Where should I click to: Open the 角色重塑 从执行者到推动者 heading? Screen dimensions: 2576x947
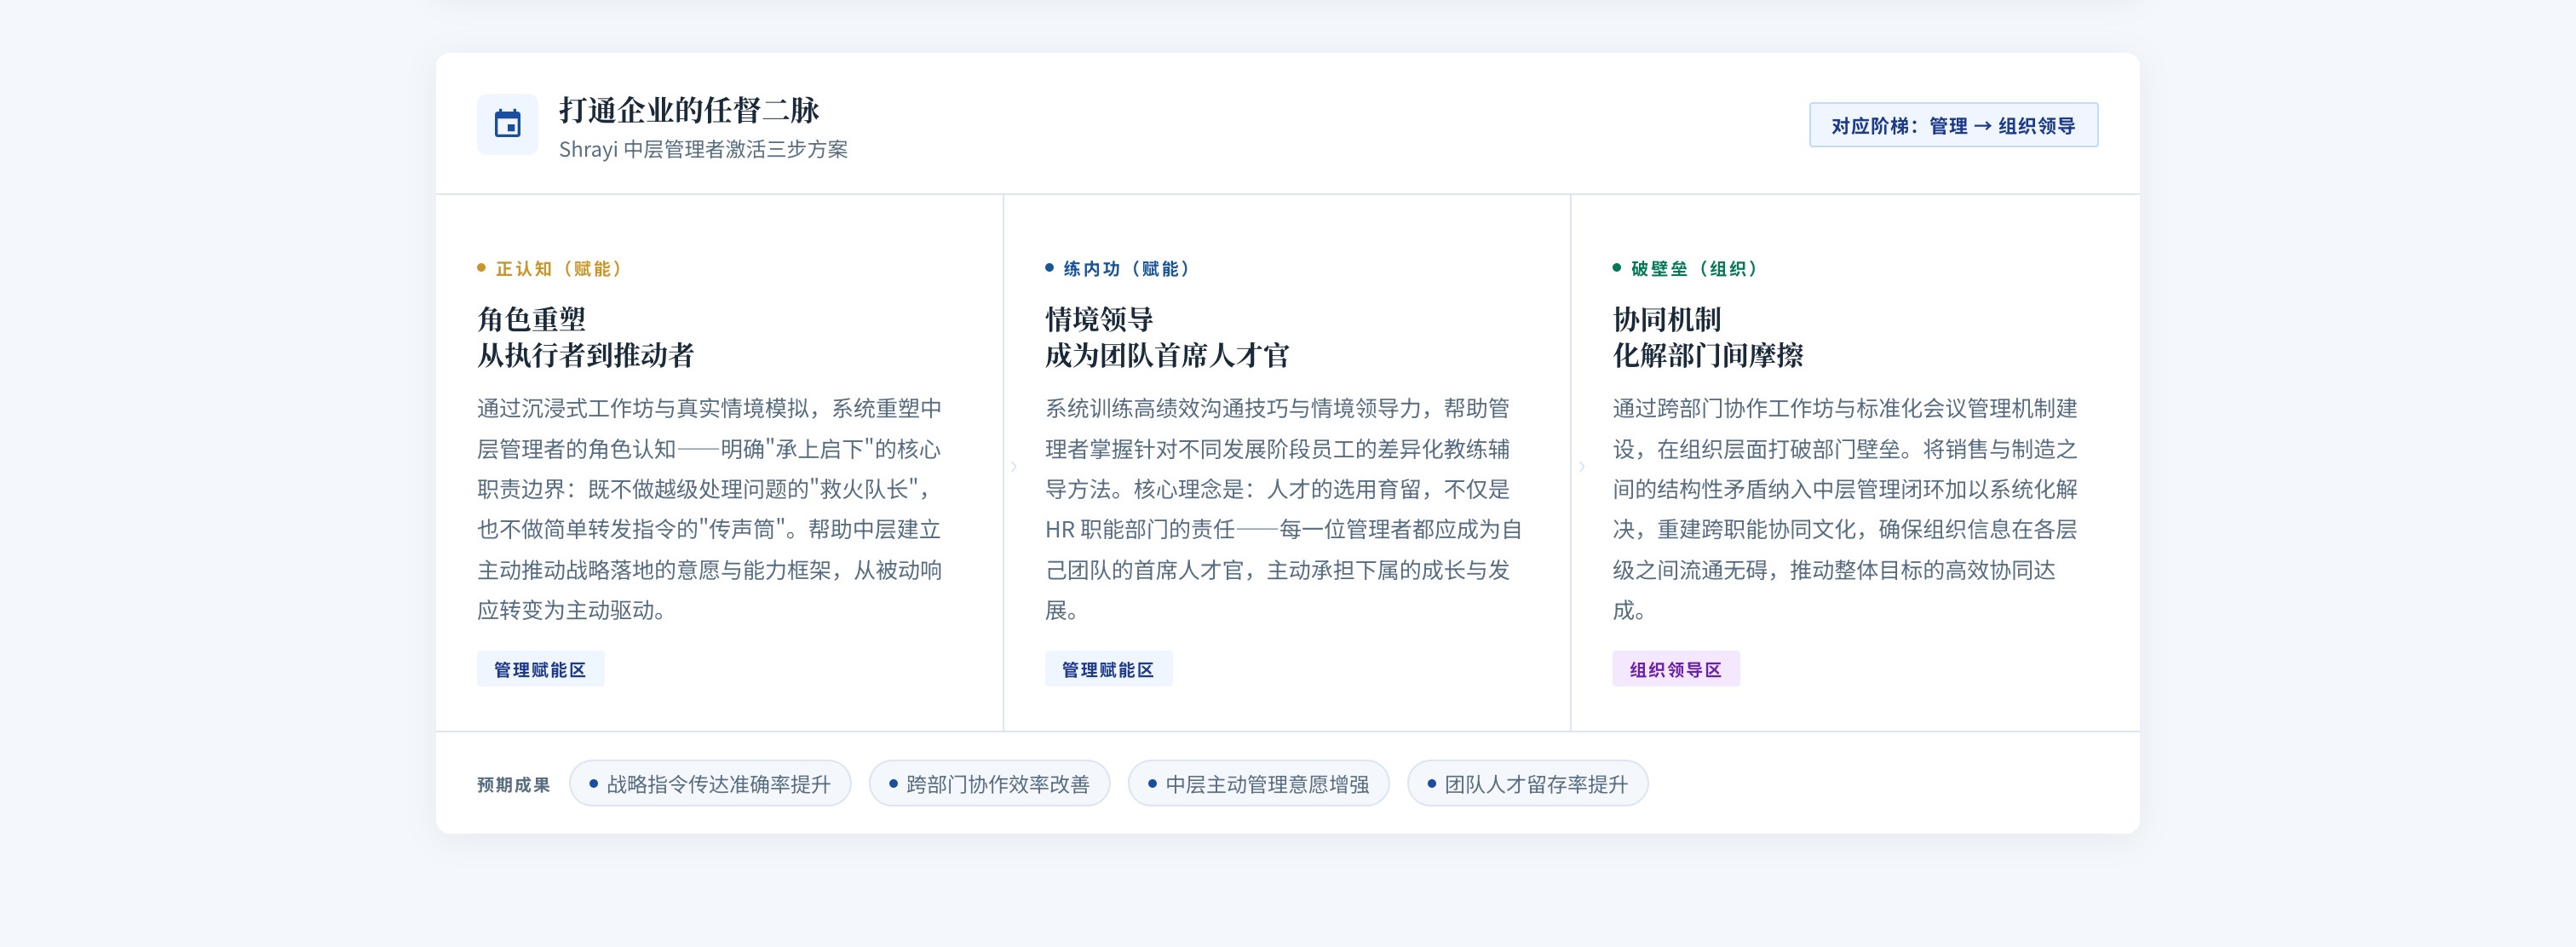pyautogui.click(x=585, y=337)
